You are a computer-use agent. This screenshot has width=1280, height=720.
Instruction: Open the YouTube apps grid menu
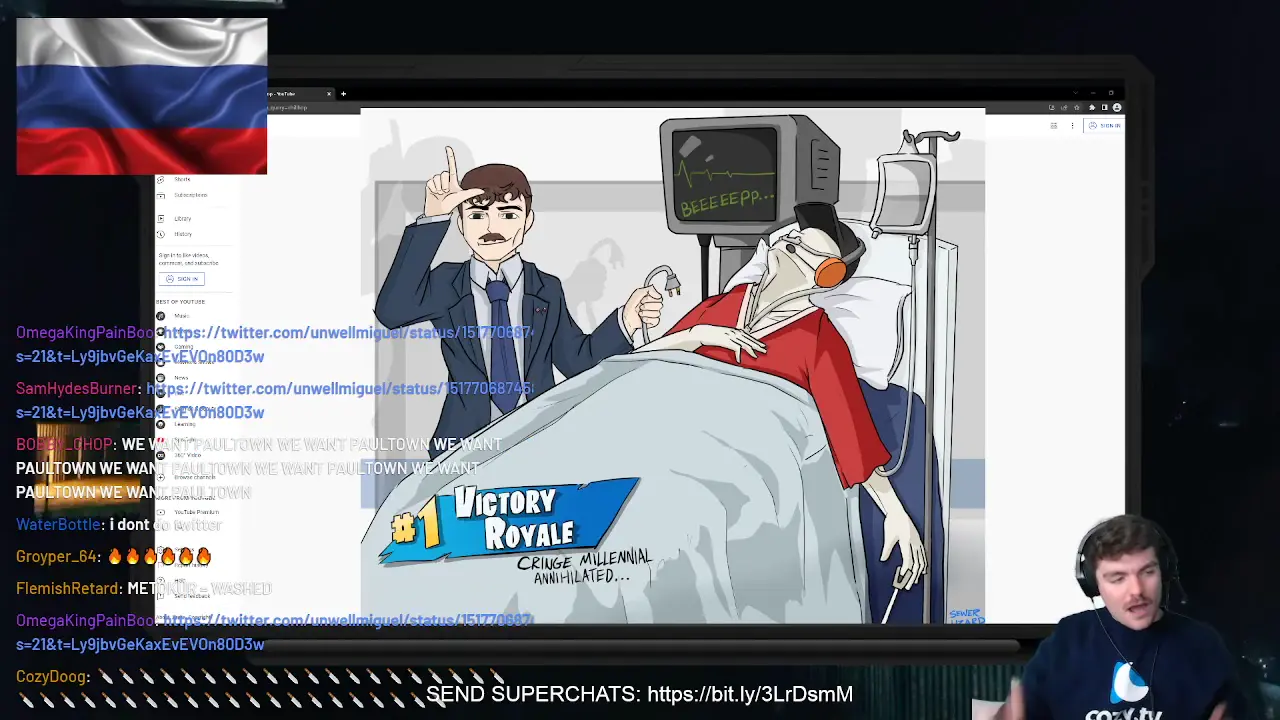pos(1054,125)
